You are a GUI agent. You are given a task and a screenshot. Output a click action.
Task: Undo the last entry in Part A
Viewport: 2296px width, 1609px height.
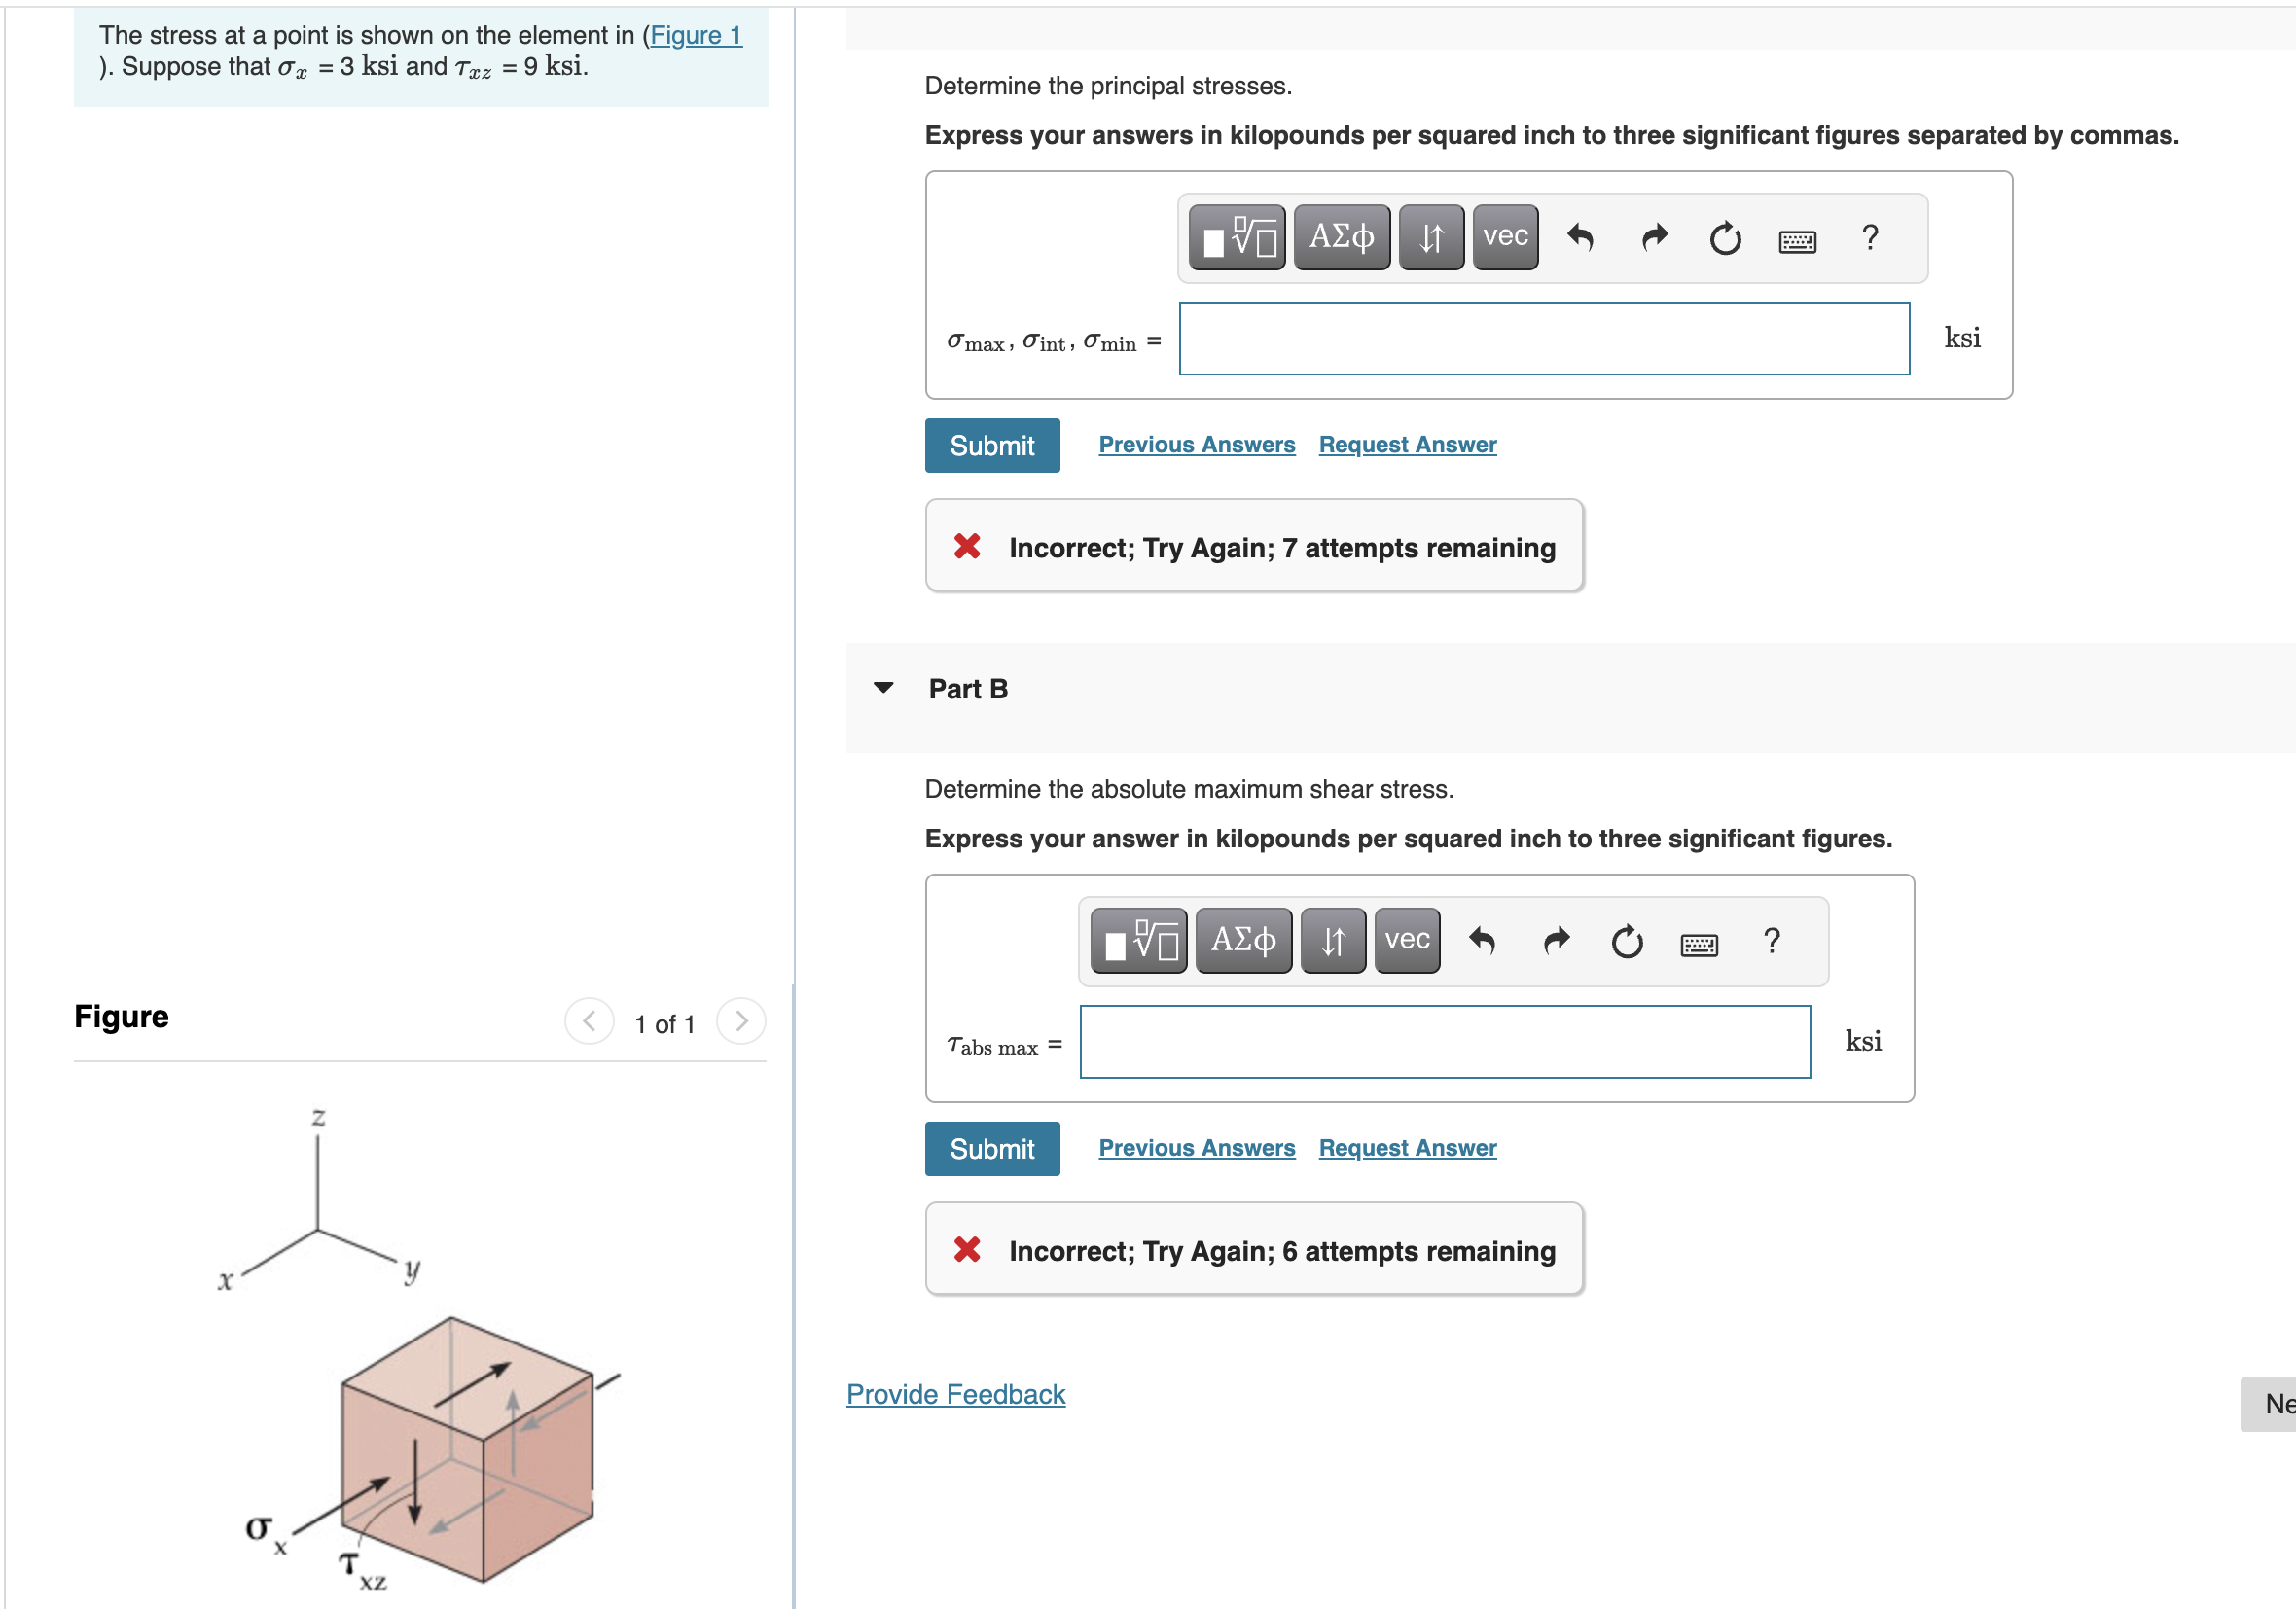1581,237
